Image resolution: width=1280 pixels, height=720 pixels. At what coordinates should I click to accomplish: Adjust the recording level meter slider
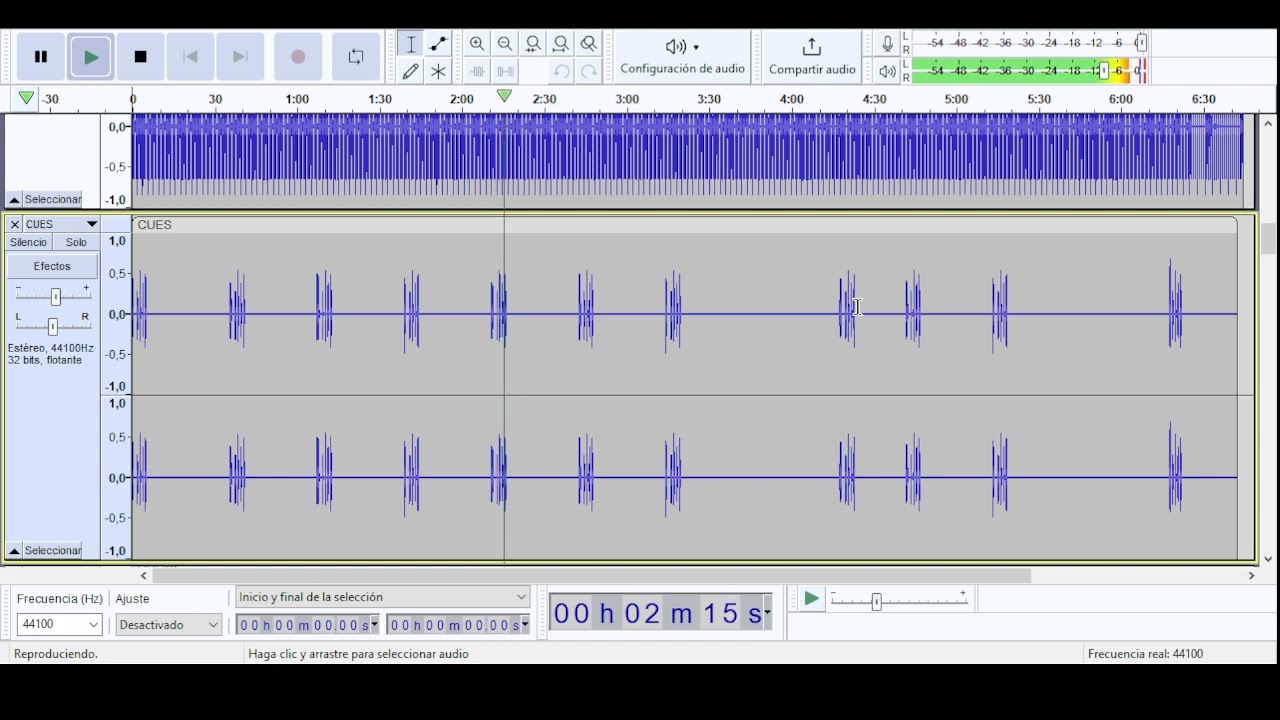click(x=1141, y=43)
